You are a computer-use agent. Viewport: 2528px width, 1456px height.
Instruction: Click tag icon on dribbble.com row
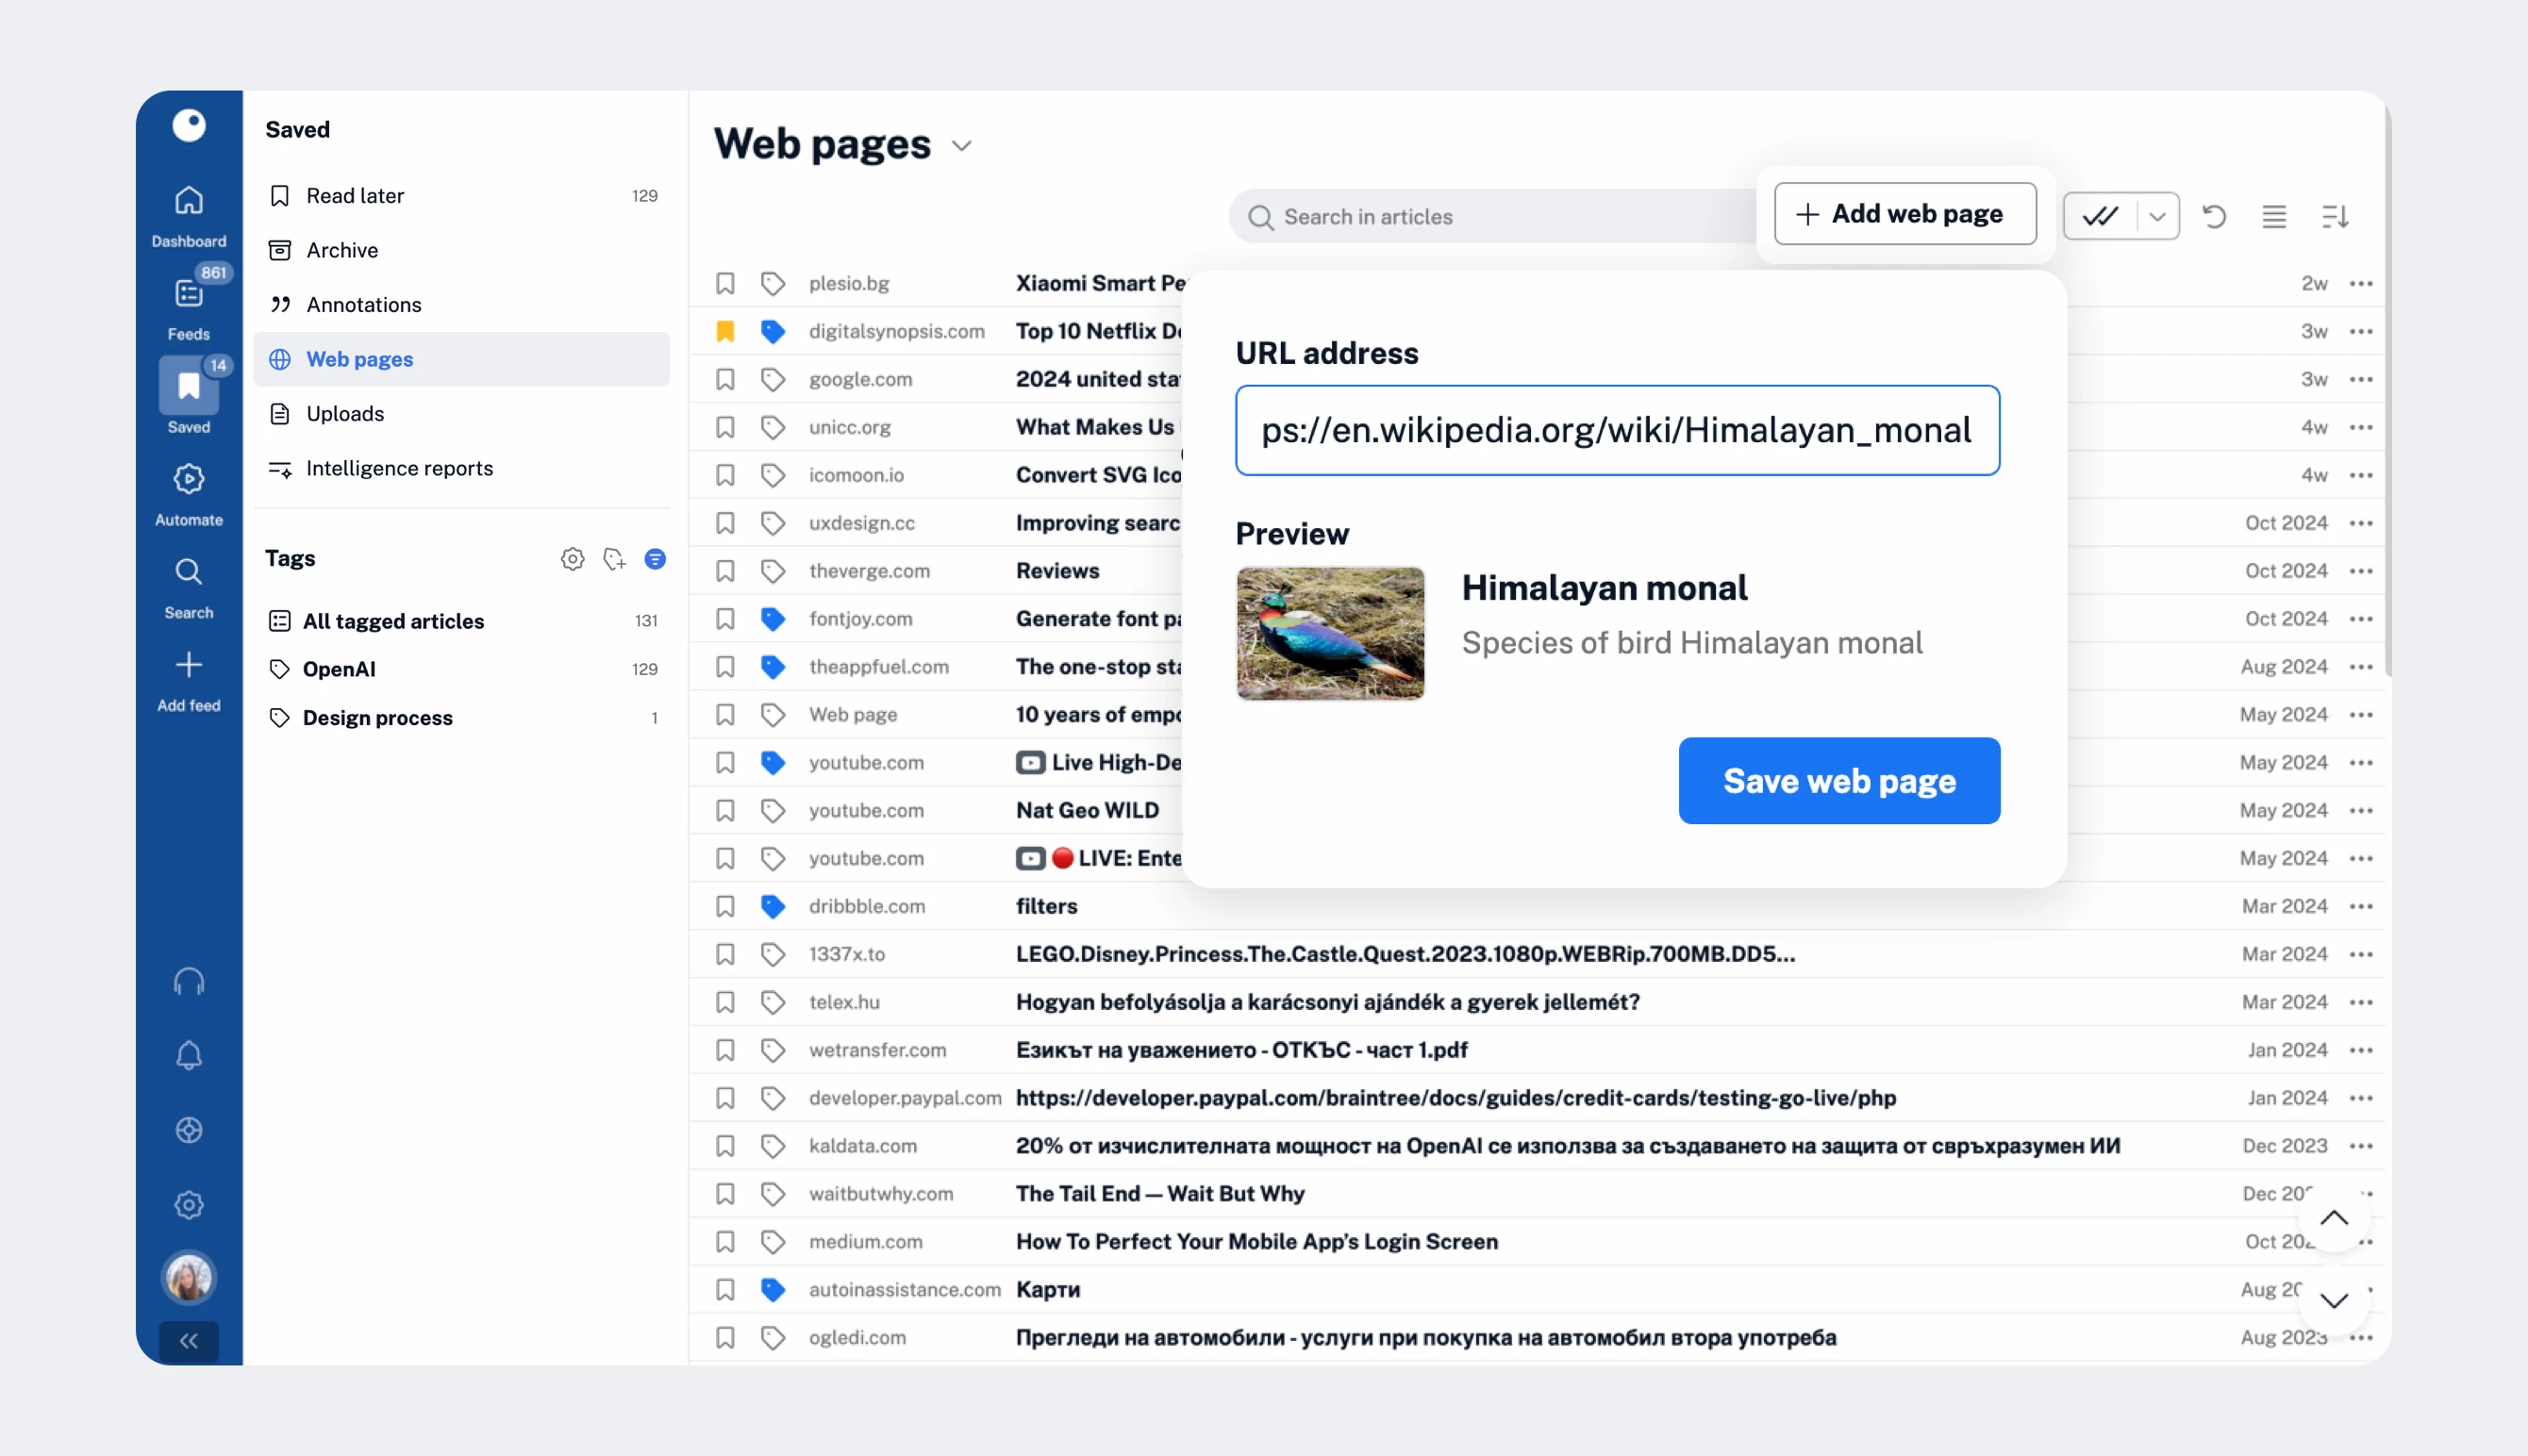click(772, 907)
